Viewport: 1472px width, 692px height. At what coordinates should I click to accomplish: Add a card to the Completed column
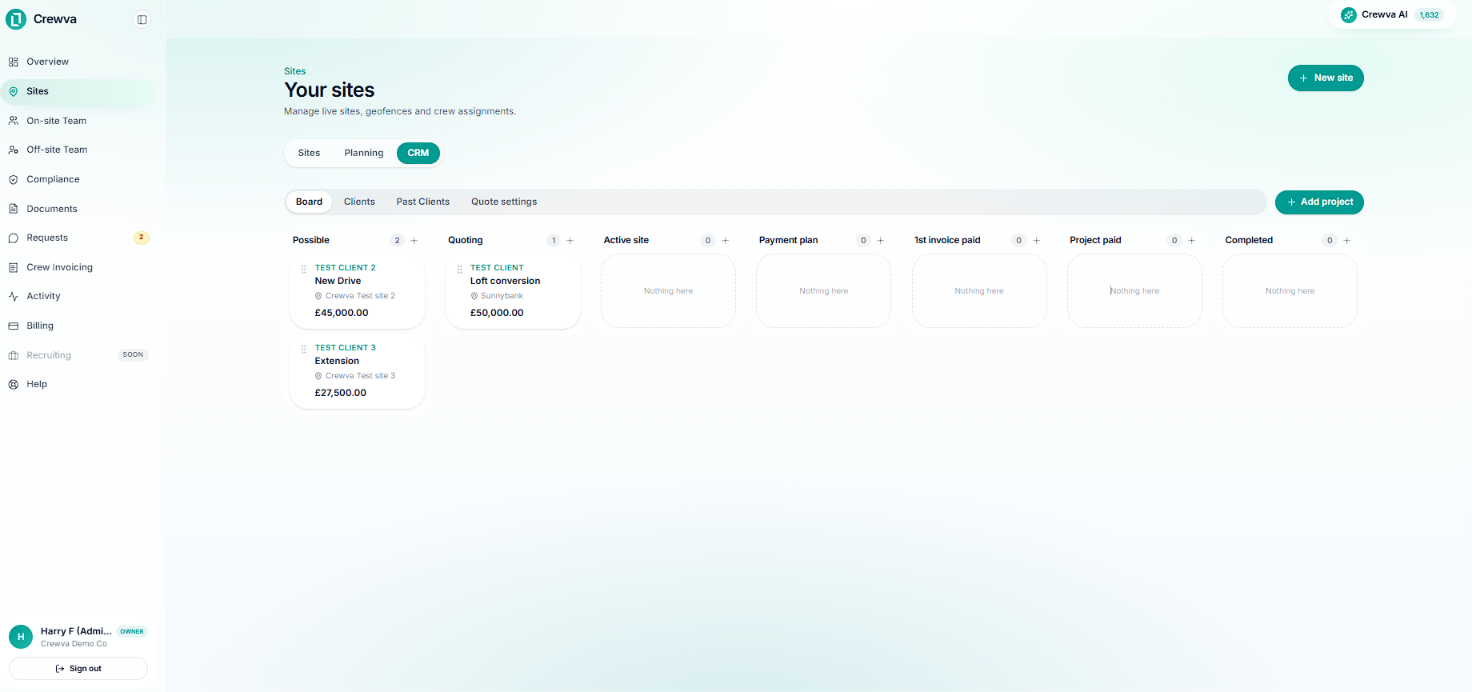(1347, 241)
